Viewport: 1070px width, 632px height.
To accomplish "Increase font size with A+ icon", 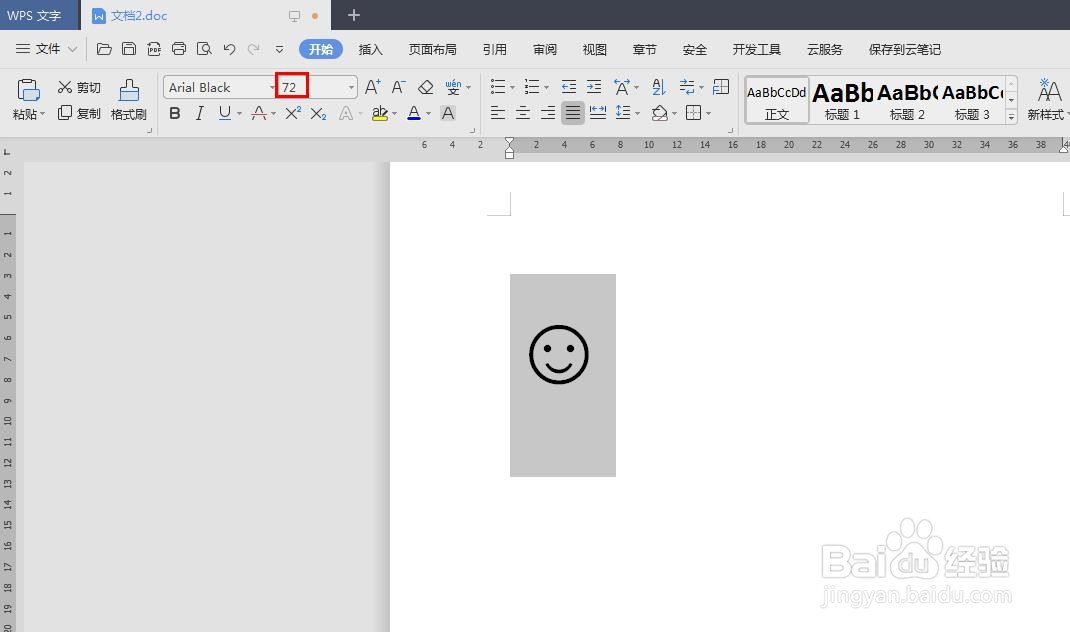I will (373, 87).
